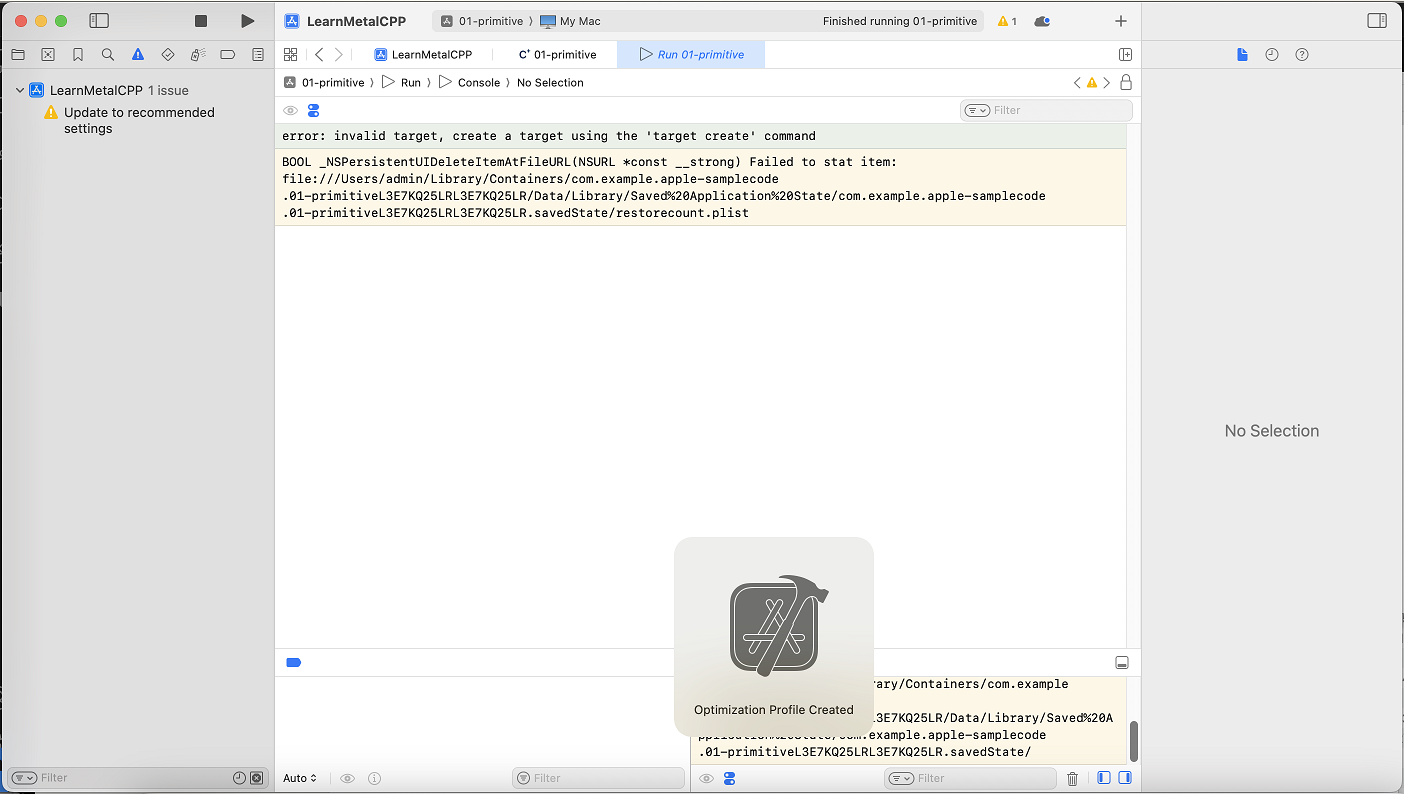Screen dimensions: 1404x794
Task: Select the invalid target error line
Action: (x=700, y=136)
